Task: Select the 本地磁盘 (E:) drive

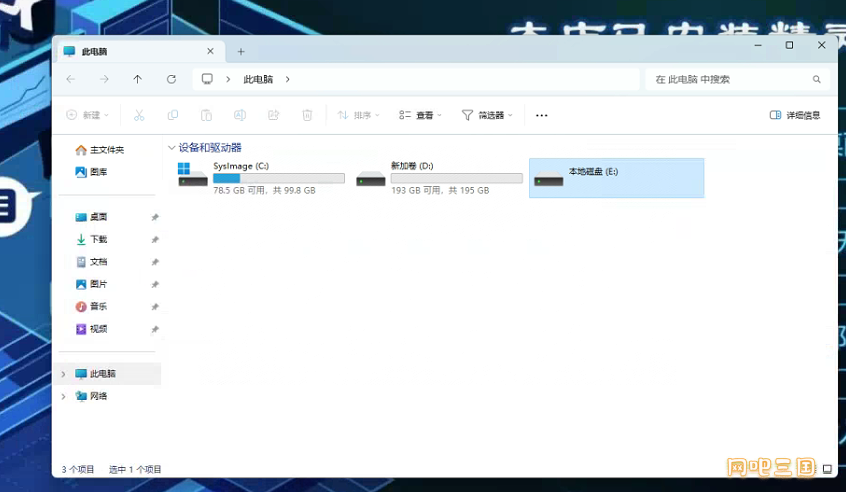Action: (x=617, y=178)
